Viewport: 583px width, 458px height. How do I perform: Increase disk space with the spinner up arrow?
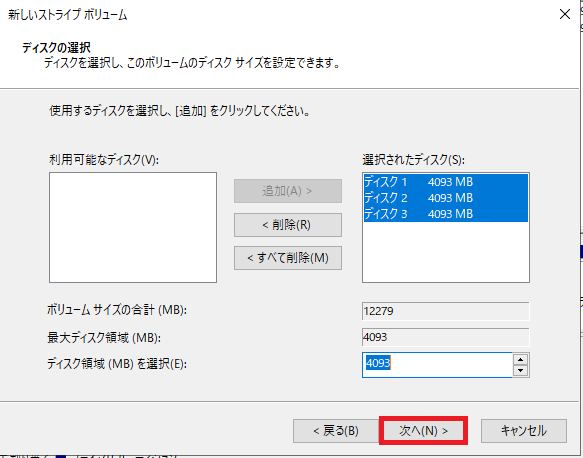click(x=521, y=359)
